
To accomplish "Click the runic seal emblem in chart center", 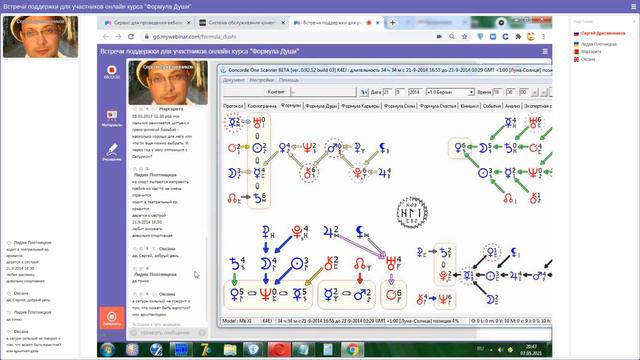I will pos(412,212).
